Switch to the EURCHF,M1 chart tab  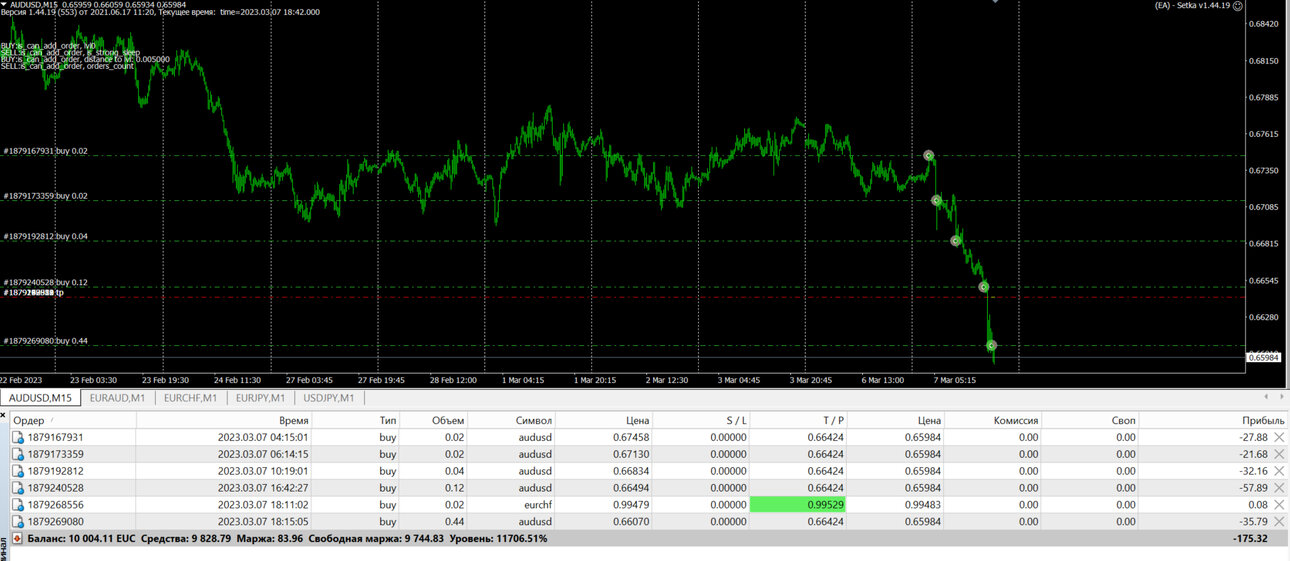tap(190, 398)
